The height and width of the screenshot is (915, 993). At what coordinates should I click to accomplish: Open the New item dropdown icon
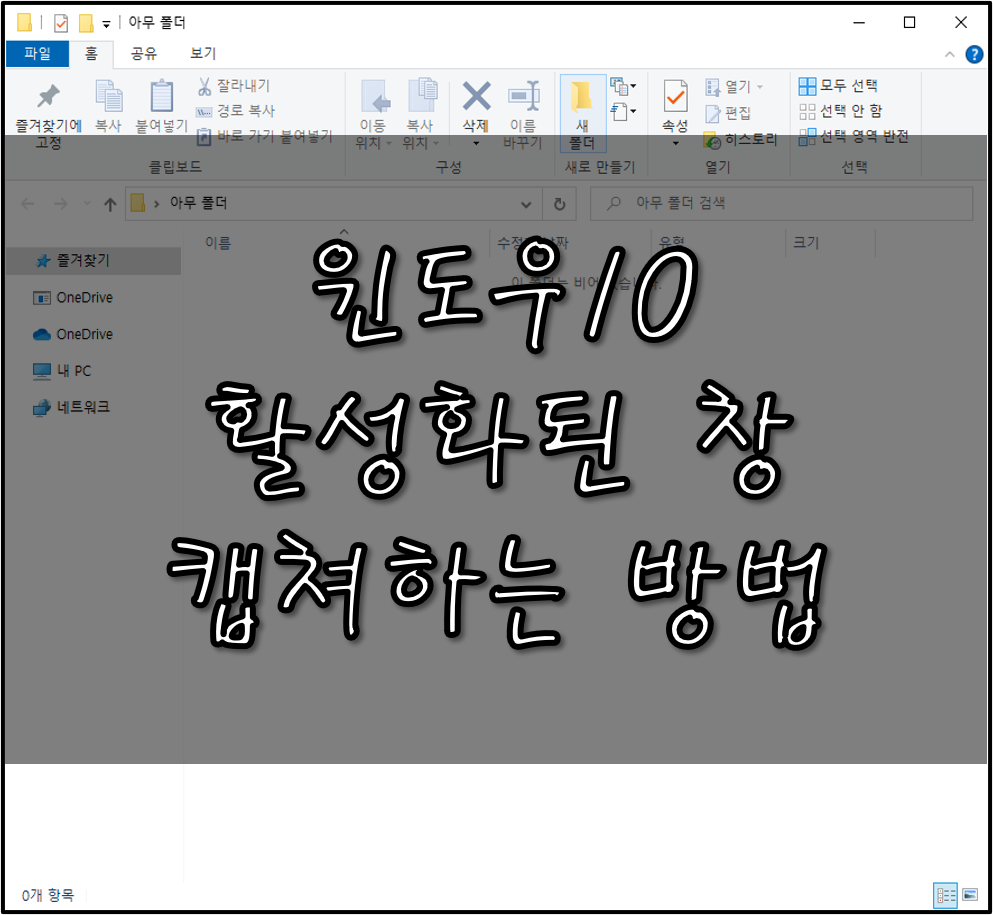click(x=623, y=85)
